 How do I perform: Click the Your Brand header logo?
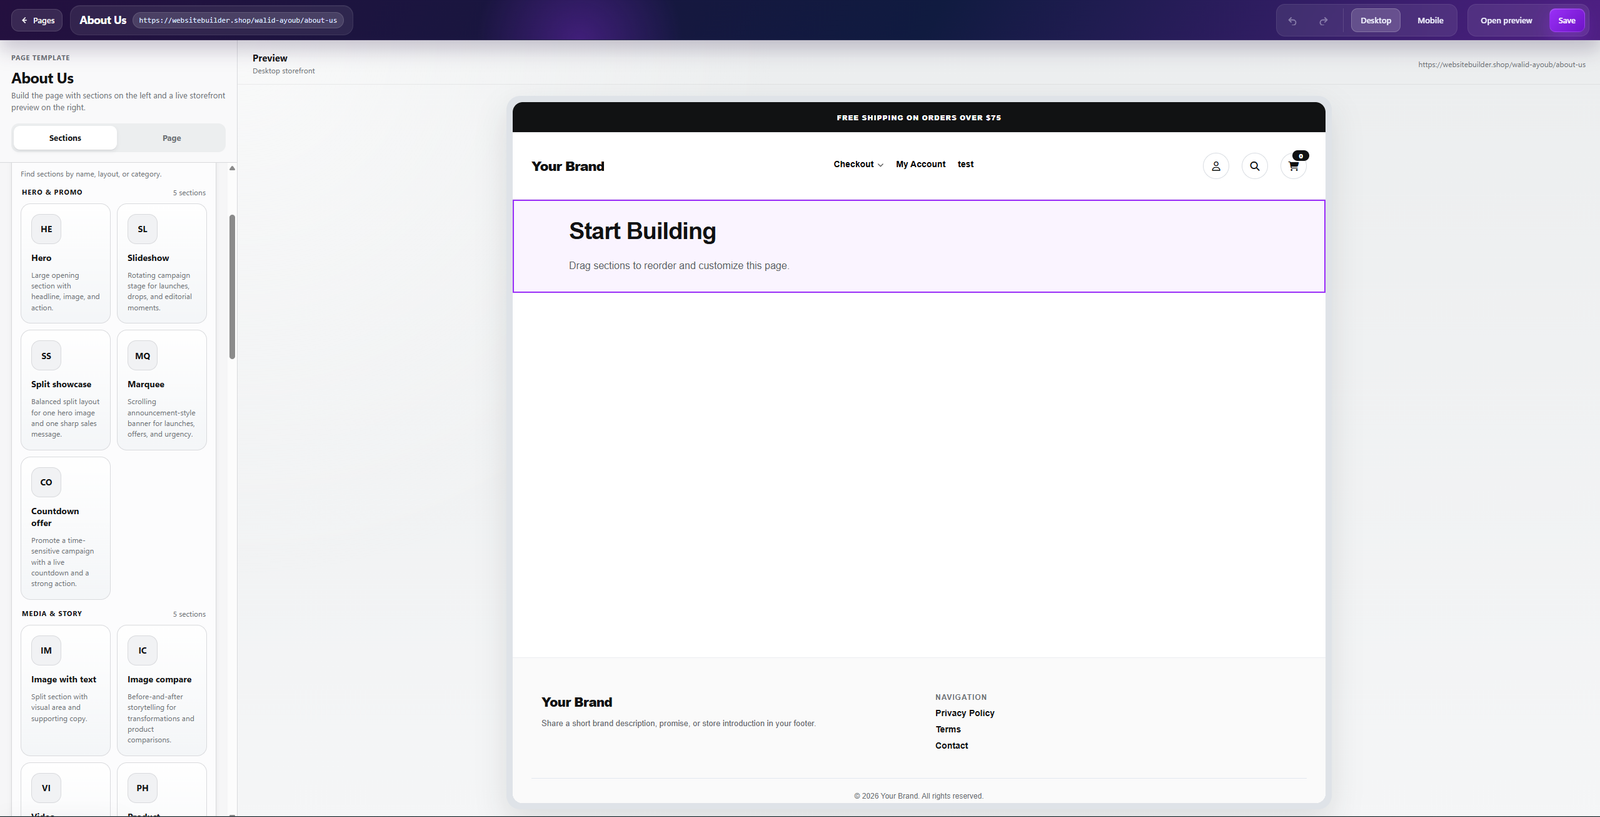point(568,166)
